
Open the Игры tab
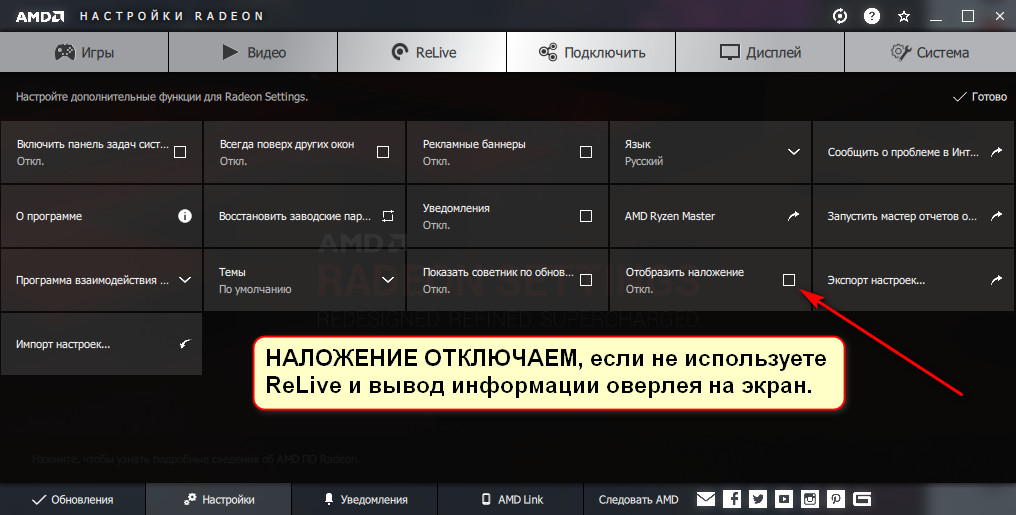[84, 52]
